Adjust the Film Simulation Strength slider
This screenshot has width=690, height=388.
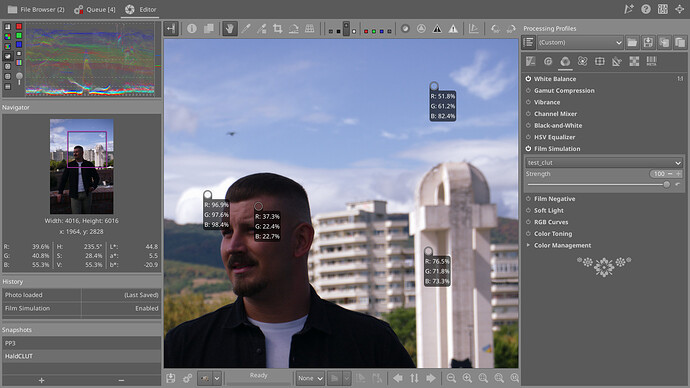click(597, 185)
